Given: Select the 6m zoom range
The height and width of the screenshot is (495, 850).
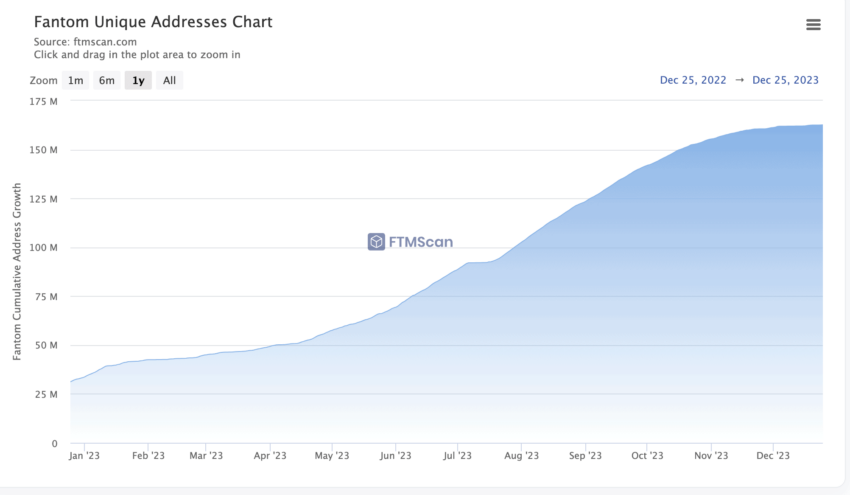Looking at the screenshot, I should click(107, 80).
